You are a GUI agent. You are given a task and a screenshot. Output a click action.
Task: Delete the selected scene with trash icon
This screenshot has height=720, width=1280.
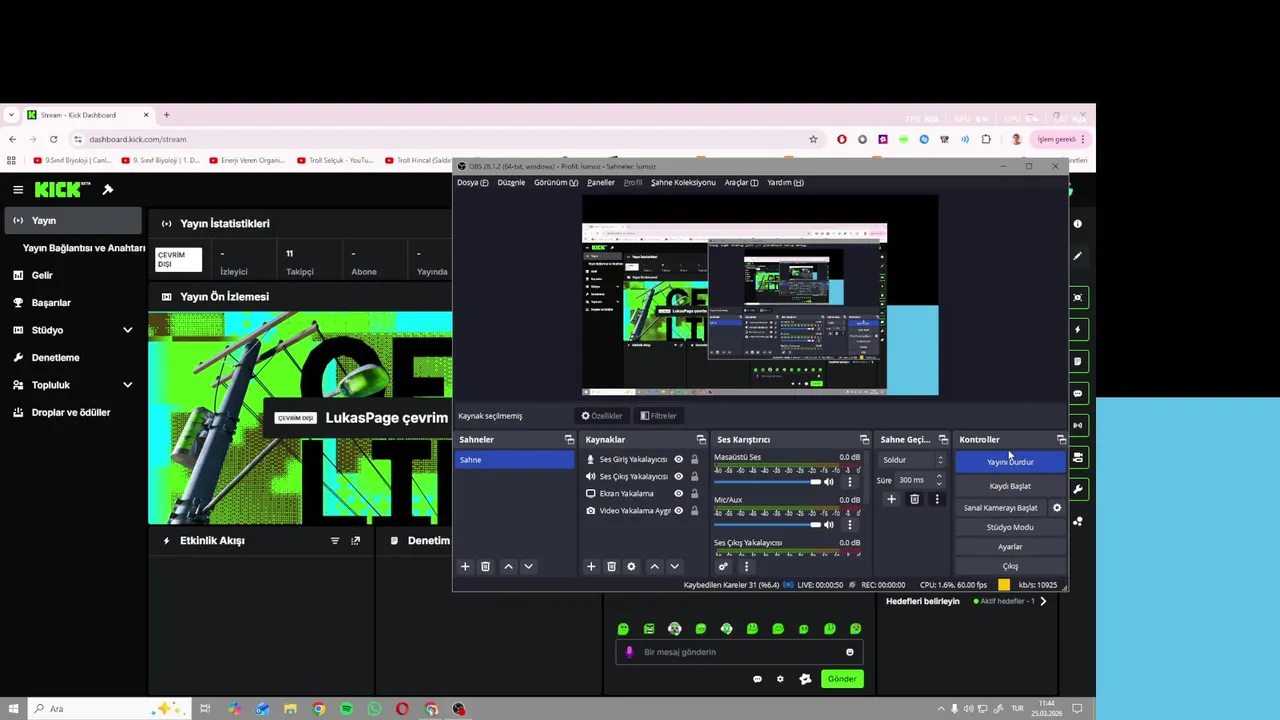[485, 567]
